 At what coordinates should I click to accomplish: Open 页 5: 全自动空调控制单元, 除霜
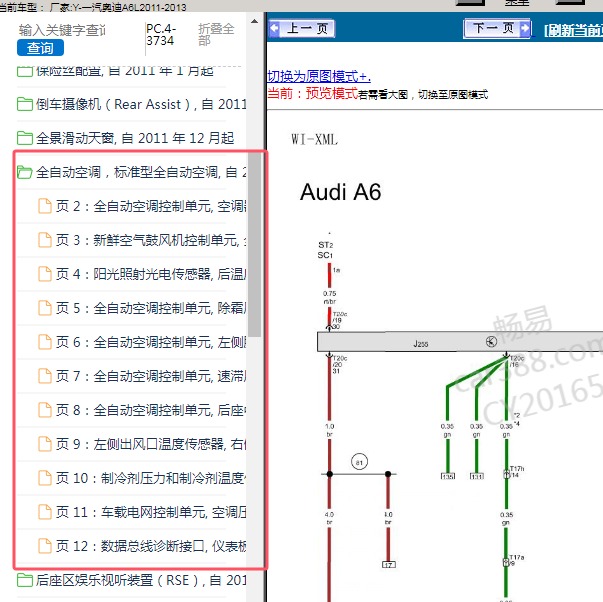(x=151, y=308)
